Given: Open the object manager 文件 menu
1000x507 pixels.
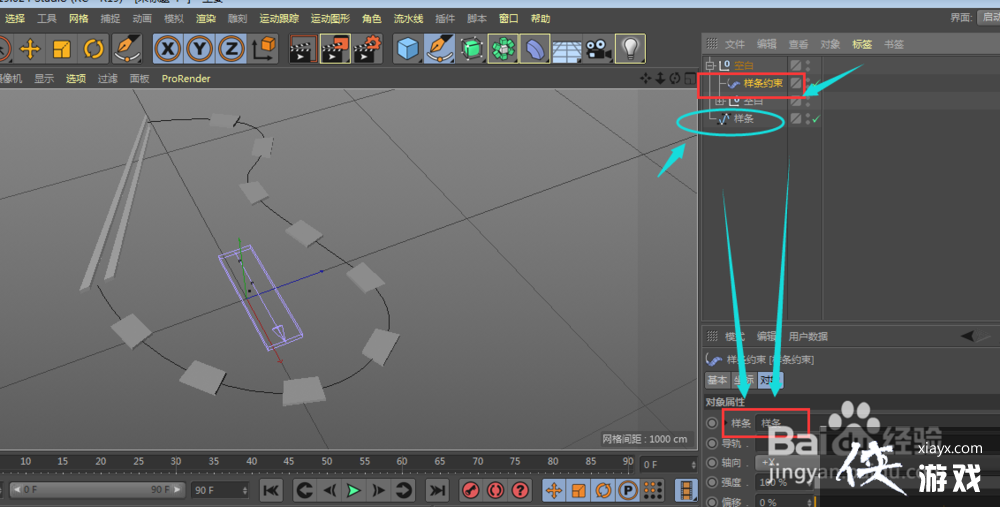Looking at the screenshot, I should (735, 44).
